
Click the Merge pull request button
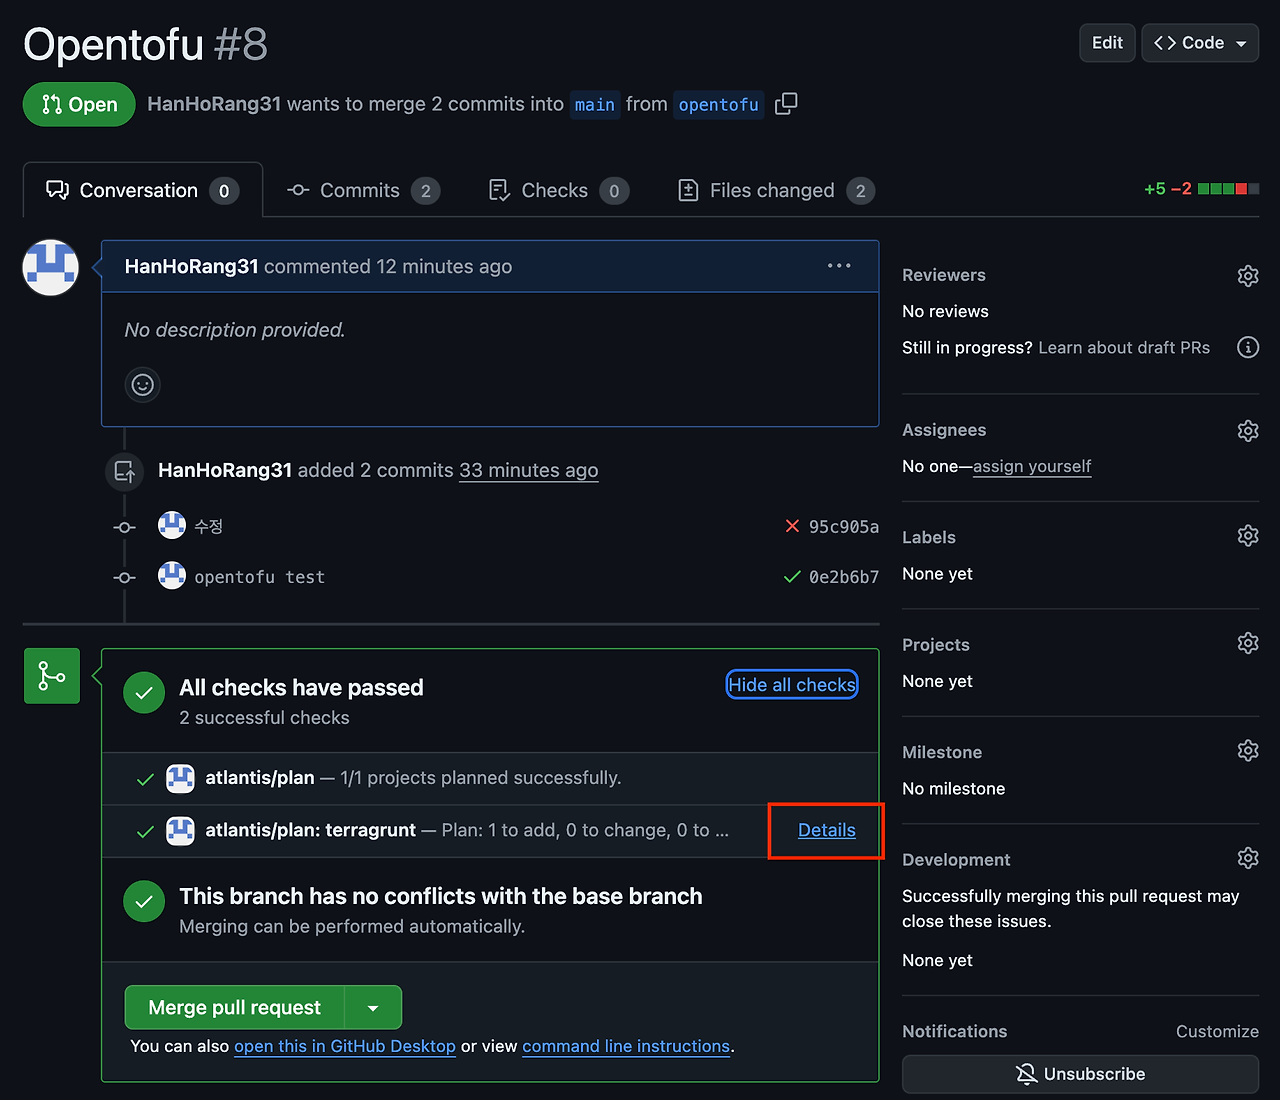coord(235,1007)
